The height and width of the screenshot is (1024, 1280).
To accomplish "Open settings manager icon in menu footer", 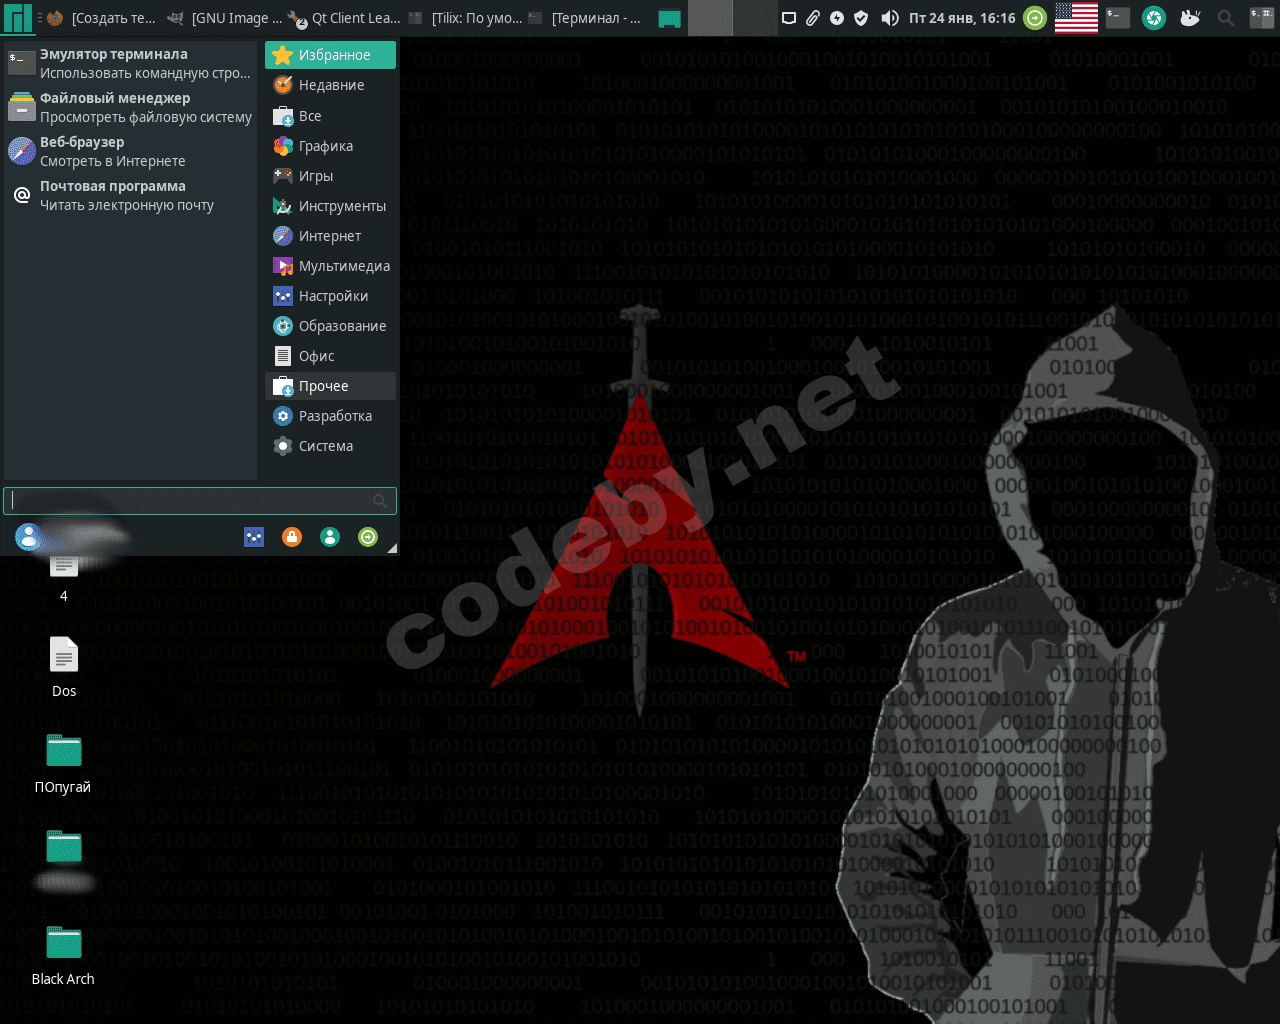I will (254, 537).
